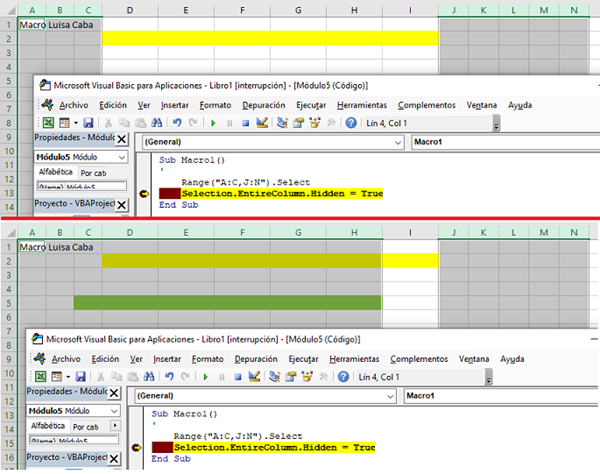This screenshot has width=600, height=474.
Task: Open Ventana menu in lower VBA window
Action: (x=474, y=359)
